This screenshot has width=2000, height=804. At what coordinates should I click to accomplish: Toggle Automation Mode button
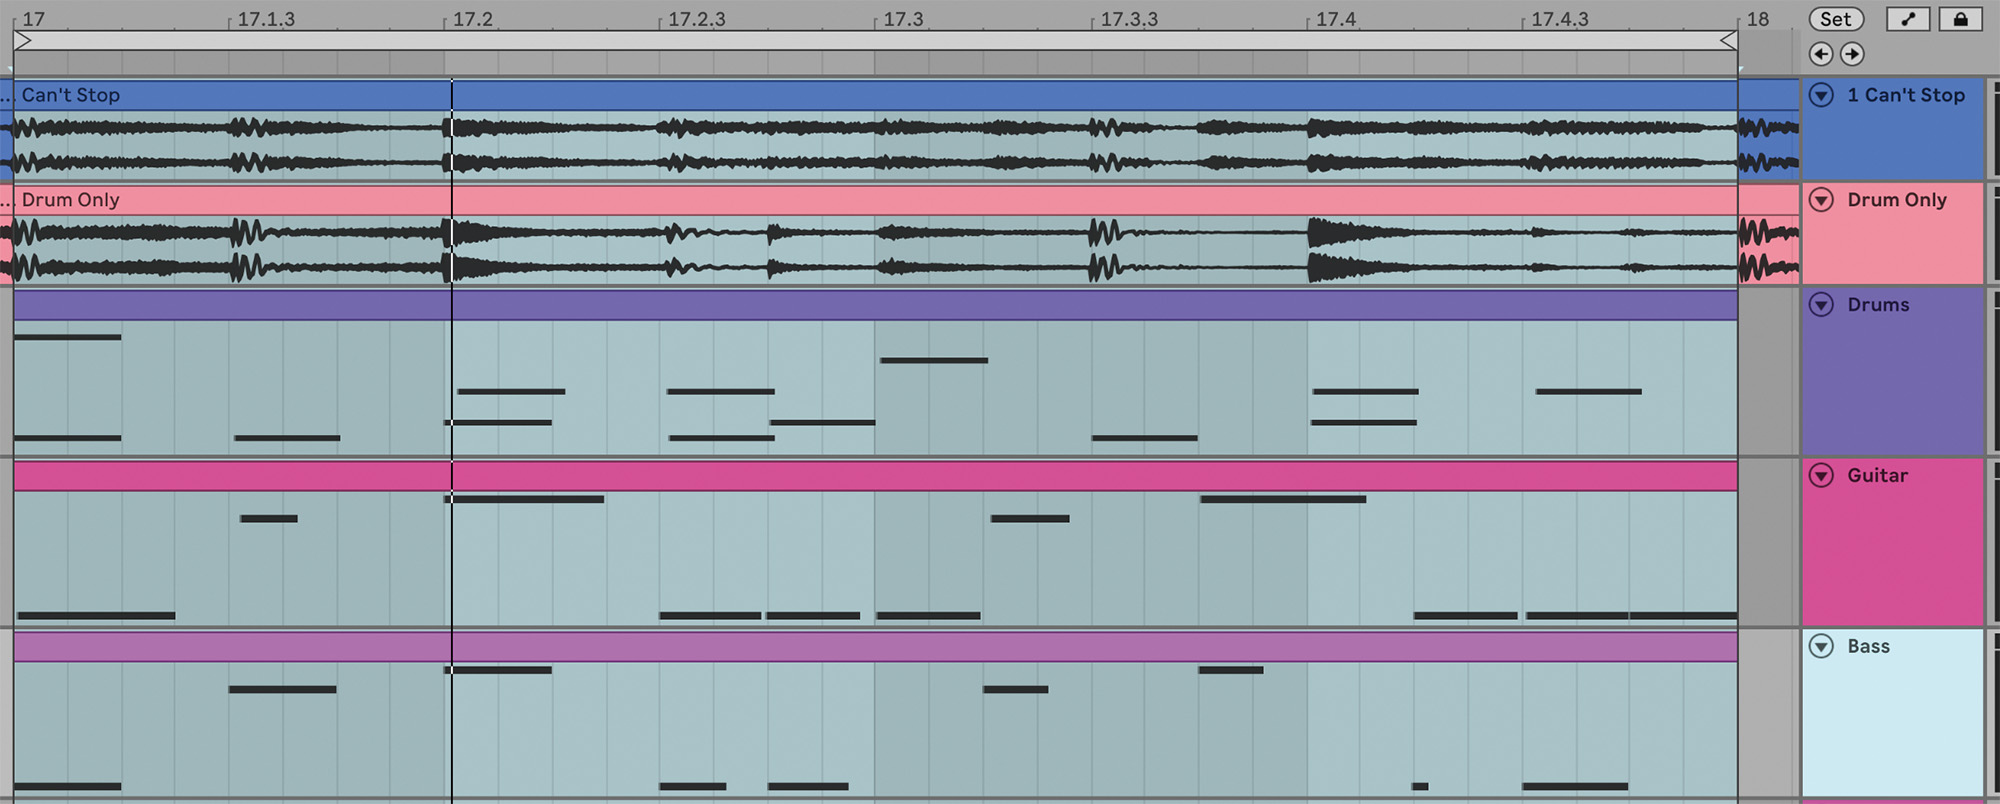(1907, 19)
